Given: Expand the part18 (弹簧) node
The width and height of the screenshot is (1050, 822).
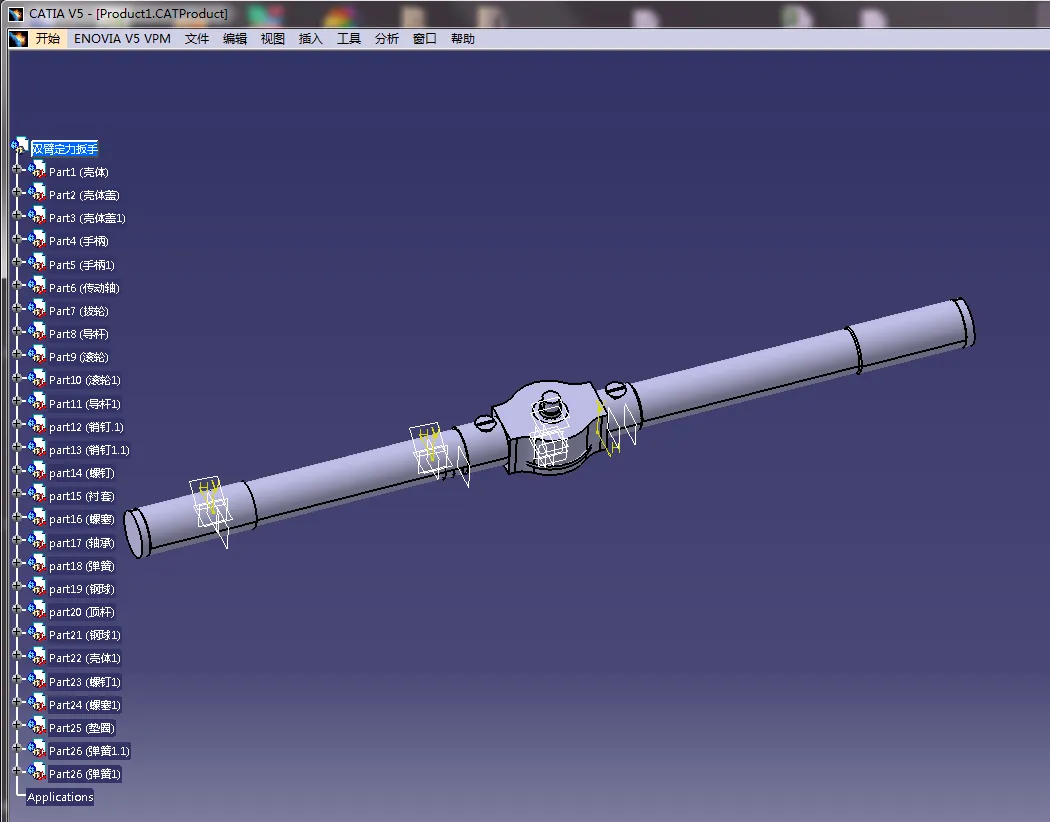Looking at the screenshot, I should pos(17,563).
